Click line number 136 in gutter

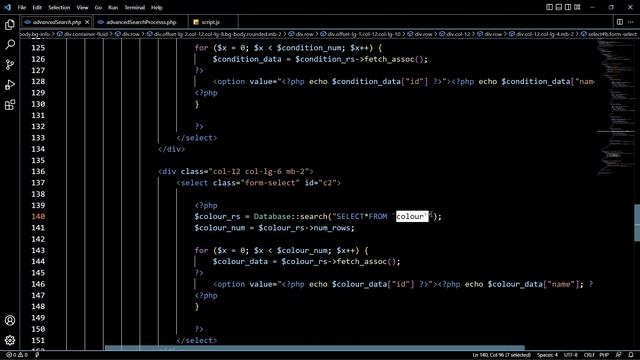pyautogui.click(x=38, y=171)
